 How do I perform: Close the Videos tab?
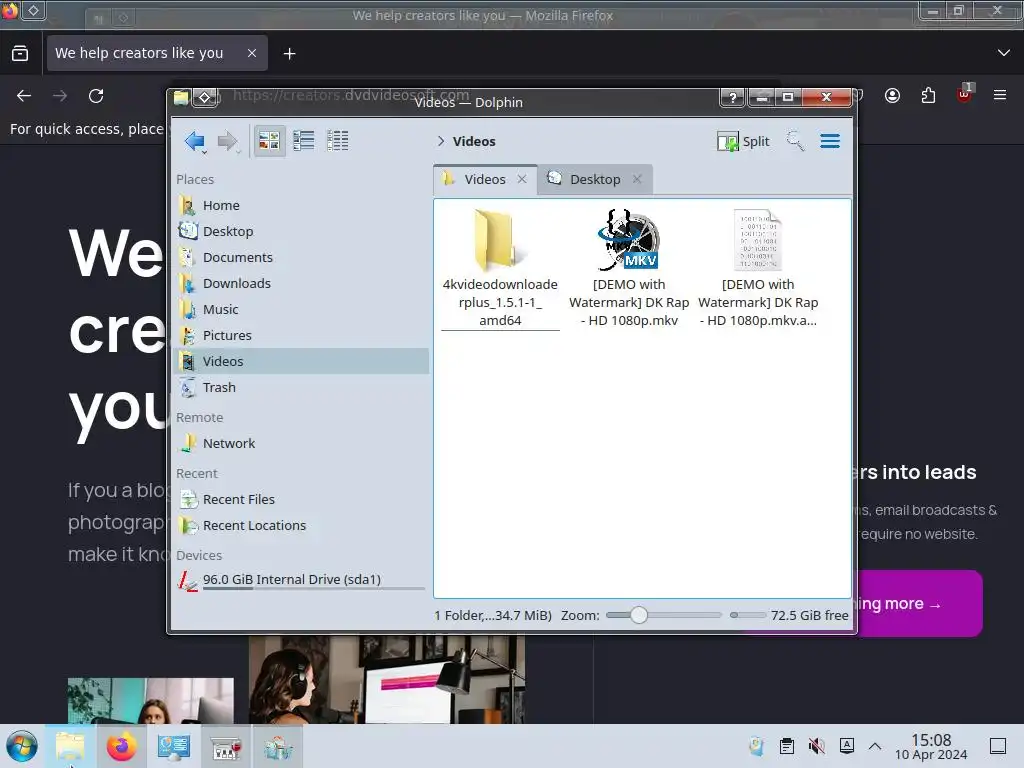click(x=522, y=179)
